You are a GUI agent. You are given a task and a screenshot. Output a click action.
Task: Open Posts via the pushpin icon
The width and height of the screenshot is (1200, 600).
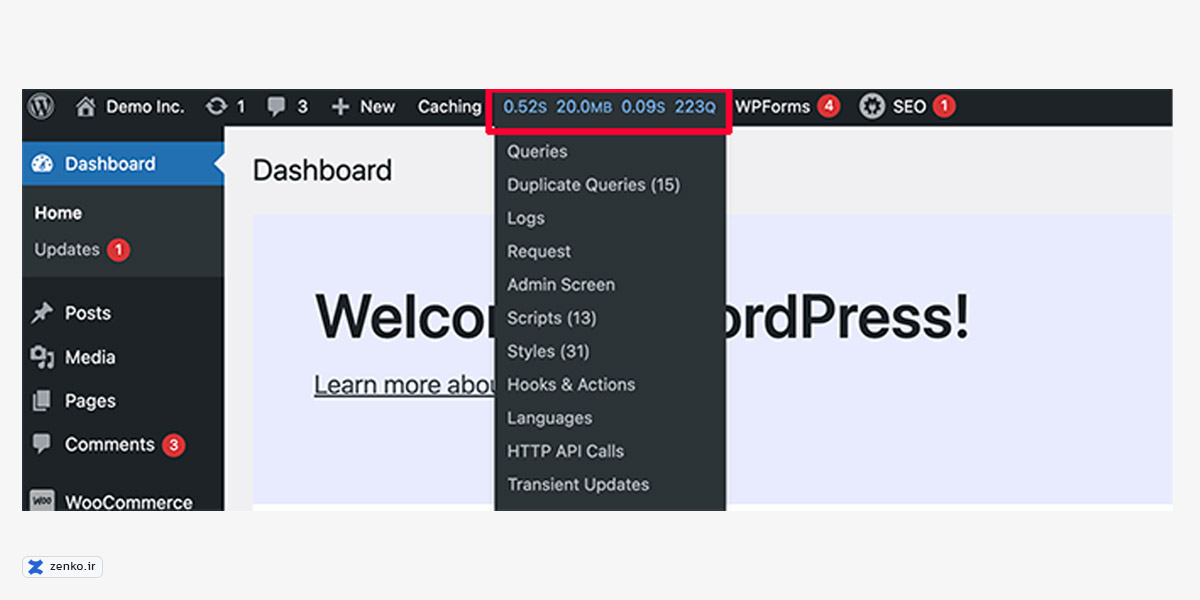click(x=42, y=314)
